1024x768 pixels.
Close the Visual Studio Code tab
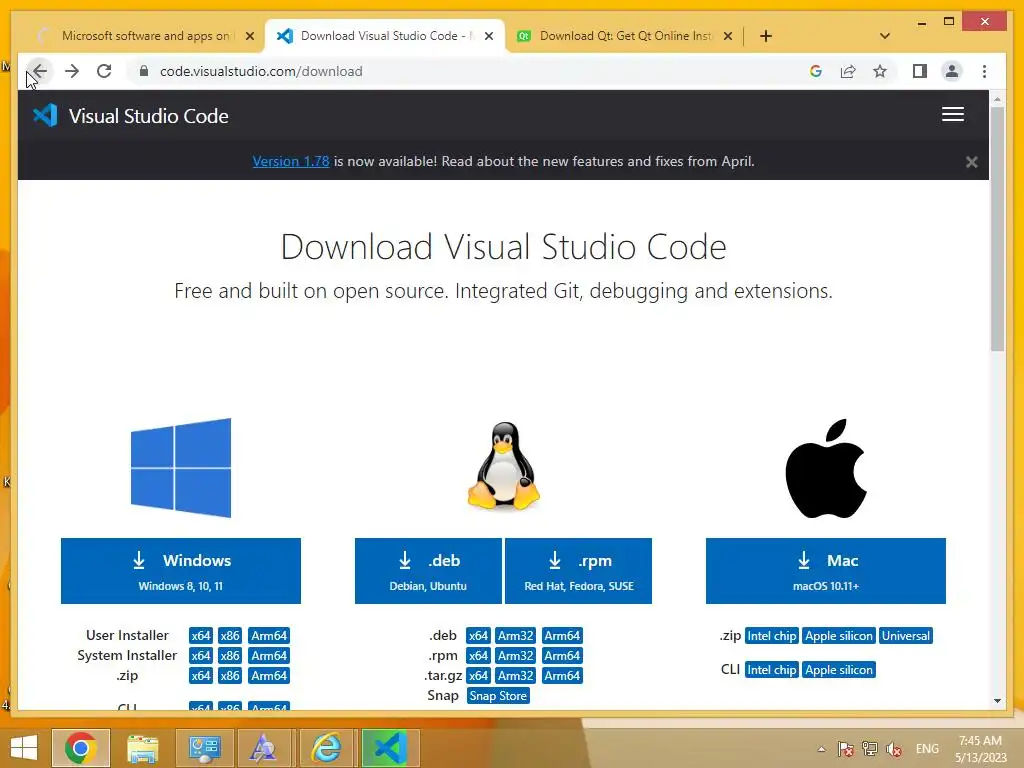coord(488,36)
